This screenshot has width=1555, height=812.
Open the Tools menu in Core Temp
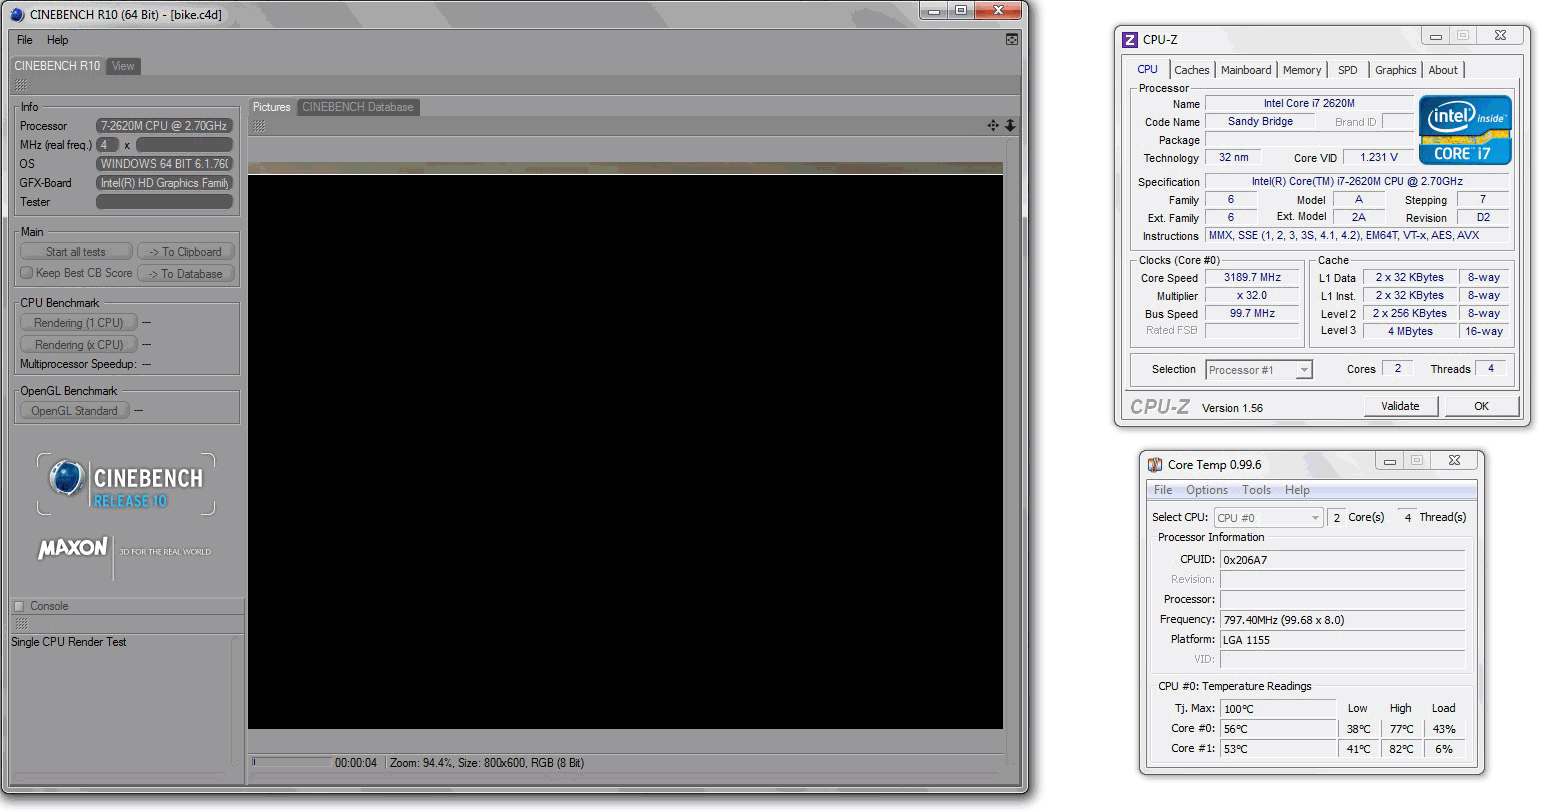[x=1257, y=490]
